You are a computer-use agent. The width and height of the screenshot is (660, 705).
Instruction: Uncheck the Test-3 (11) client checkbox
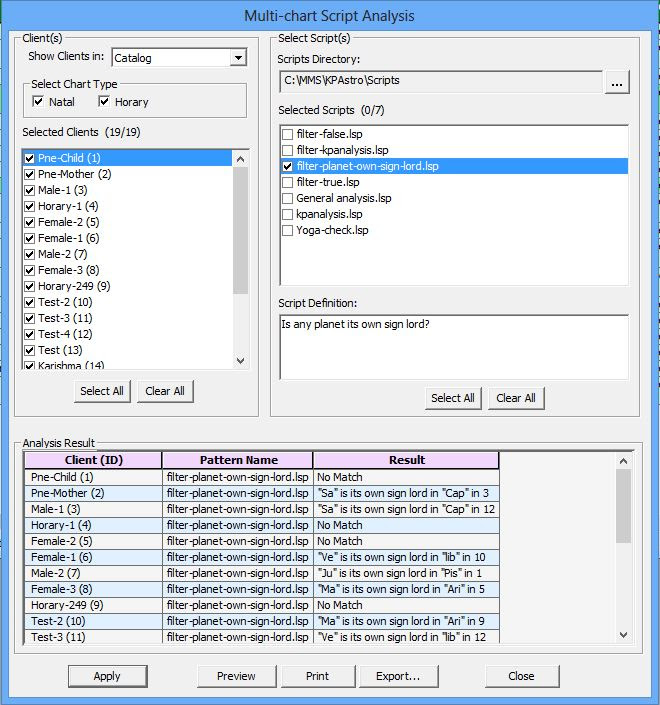click(x=30, y=318)
